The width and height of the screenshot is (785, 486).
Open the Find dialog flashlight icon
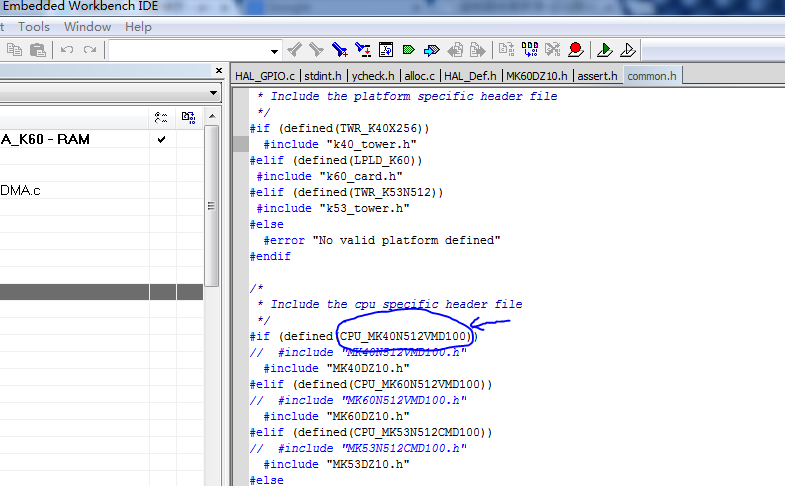tap(340, 50)
